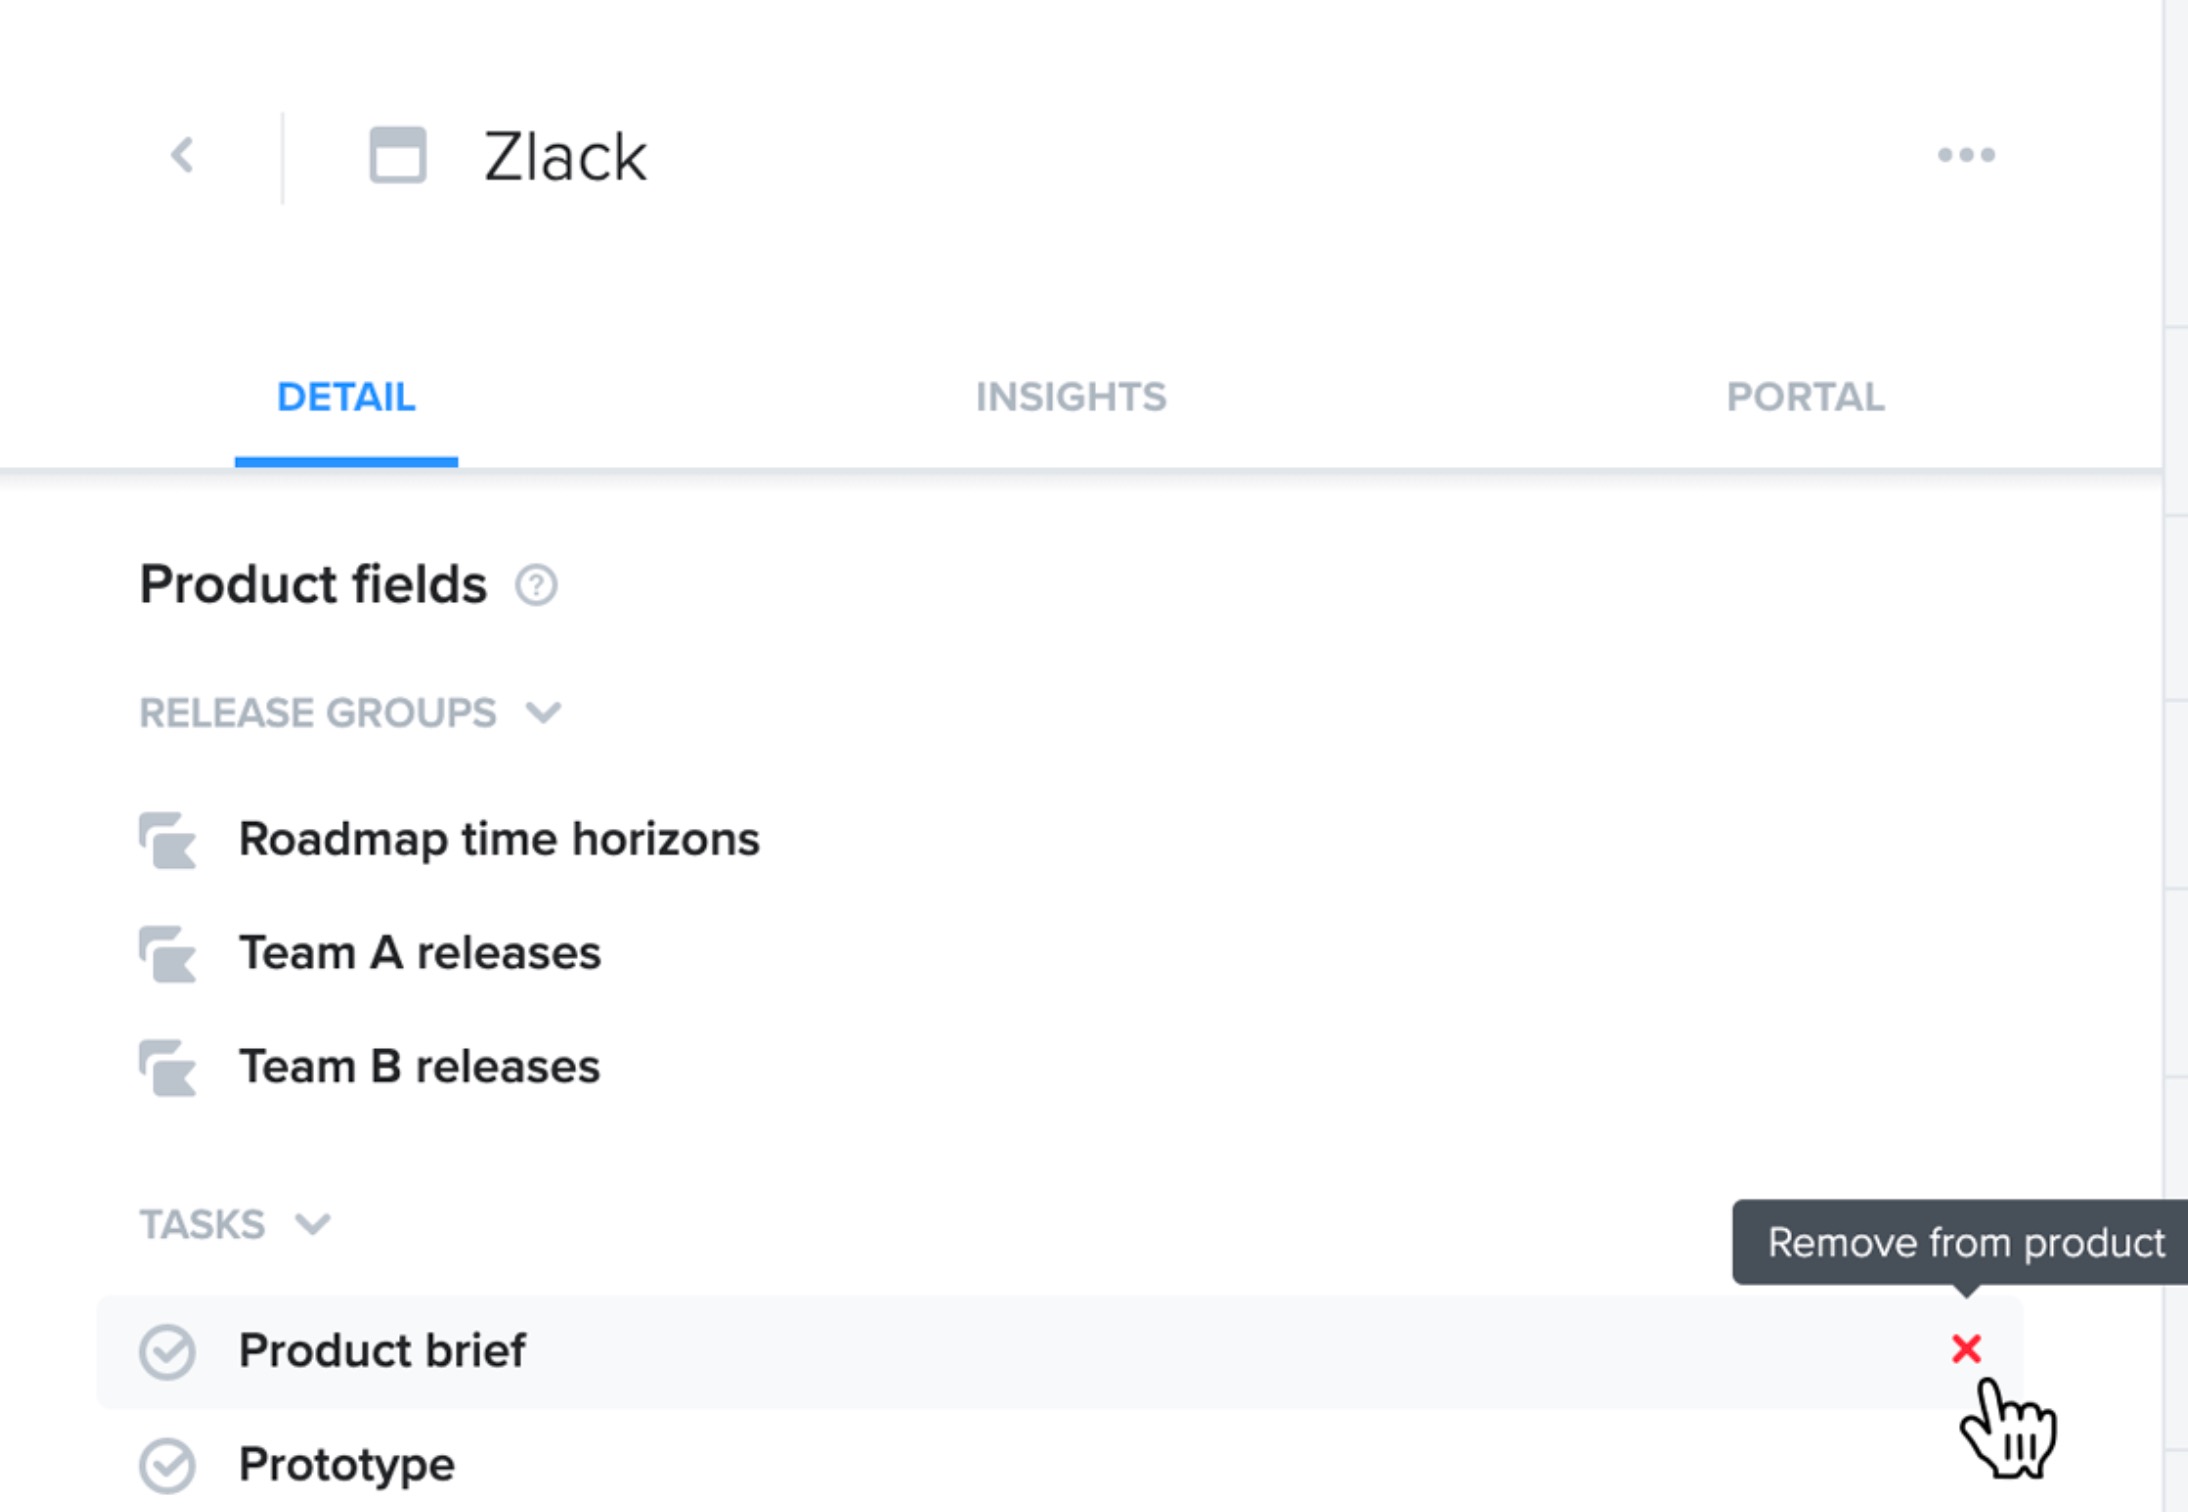Click the product window icon beside Zlack

(x=398, y=155)
